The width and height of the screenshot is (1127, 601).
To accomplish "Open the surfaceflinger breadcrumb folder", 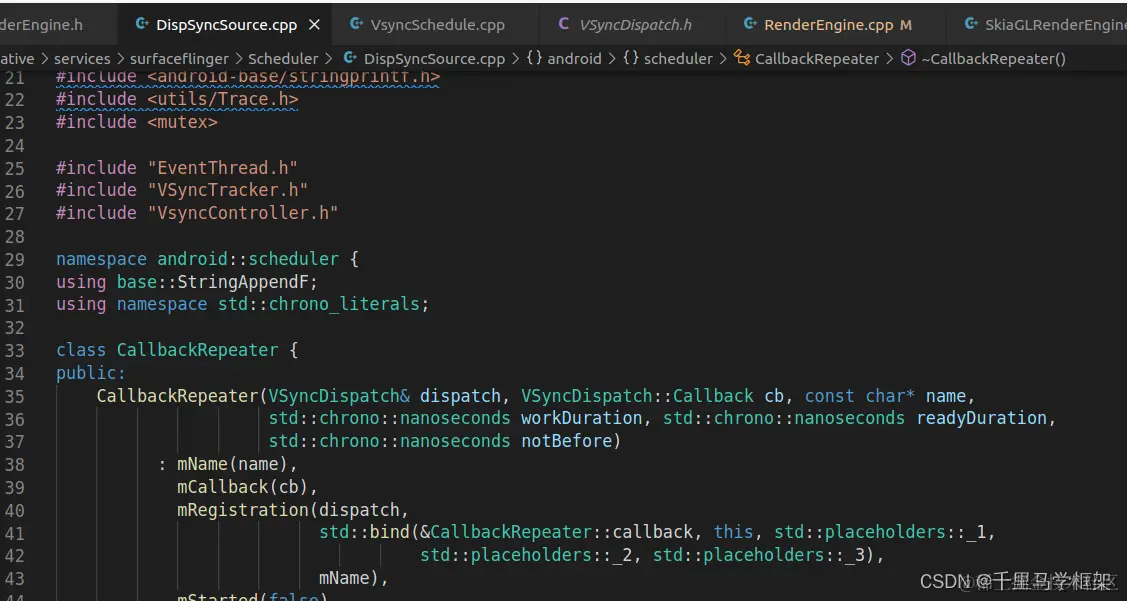I will [179, 58].
